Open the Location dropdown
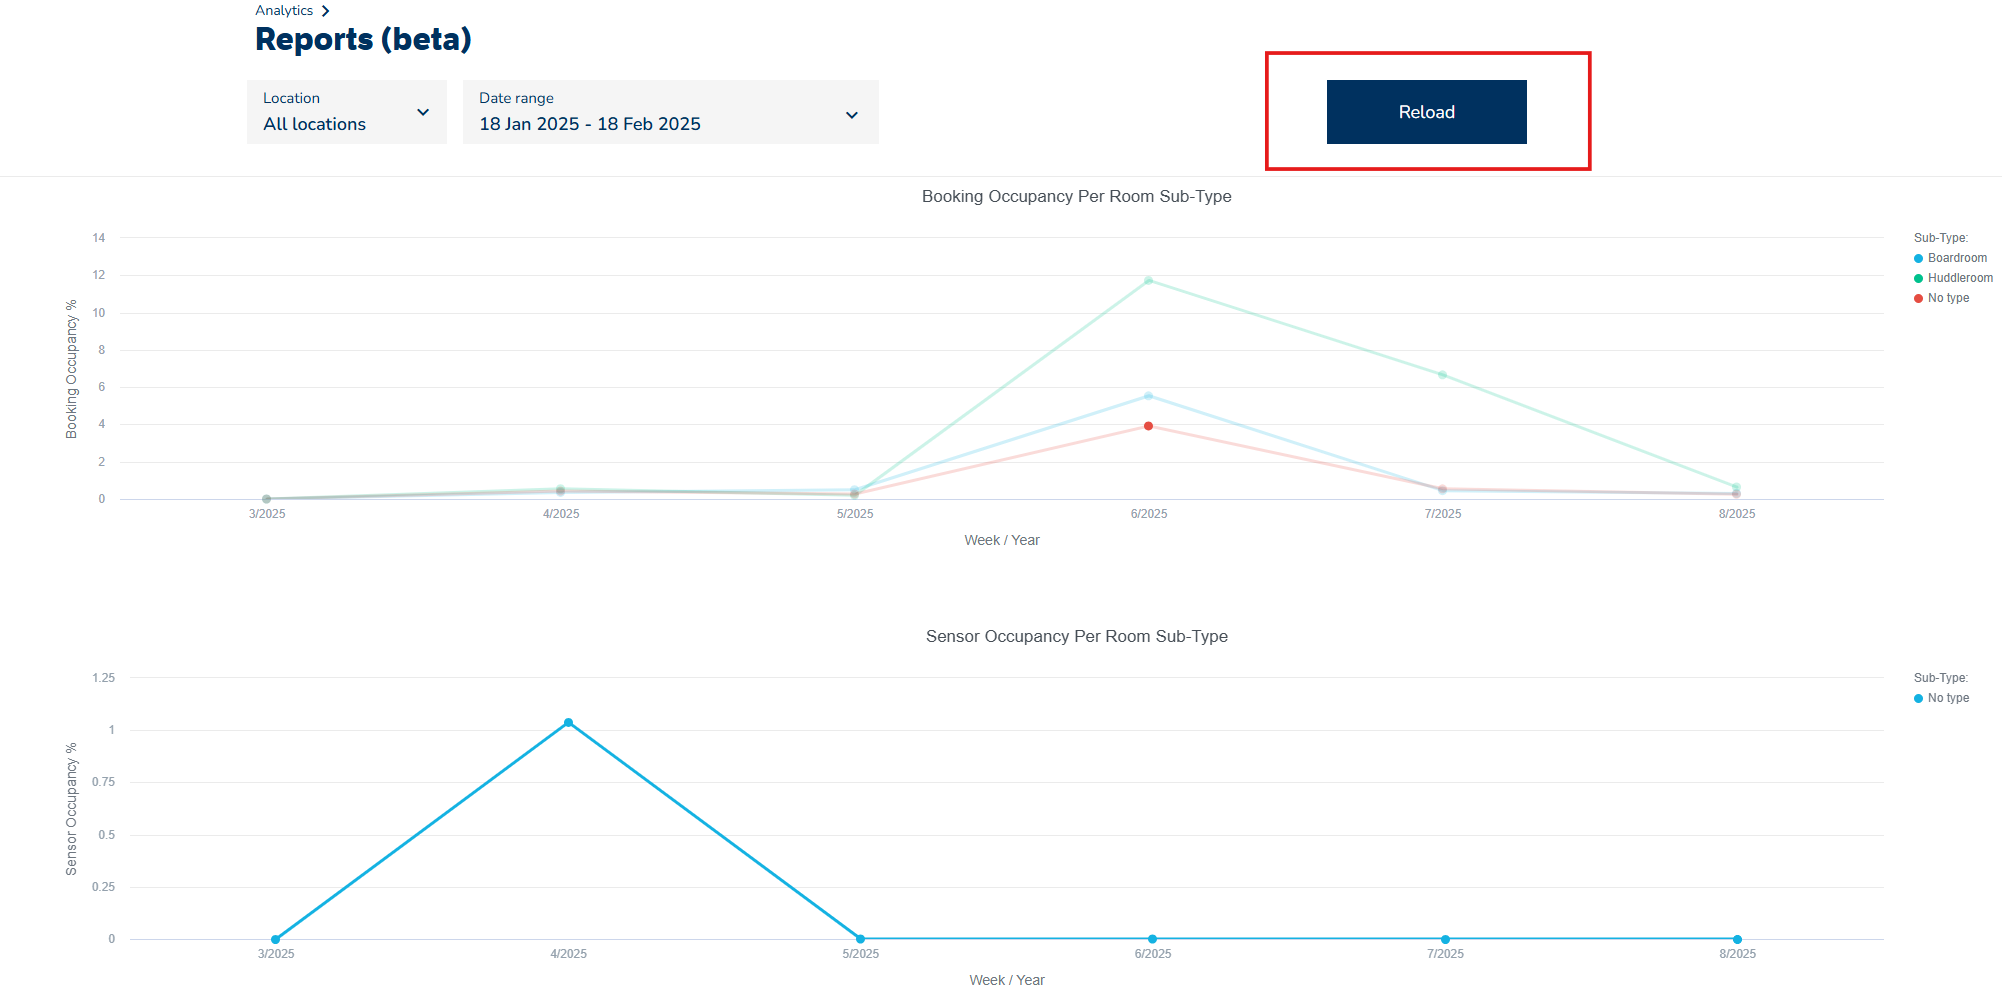 [x=346, y=112]
